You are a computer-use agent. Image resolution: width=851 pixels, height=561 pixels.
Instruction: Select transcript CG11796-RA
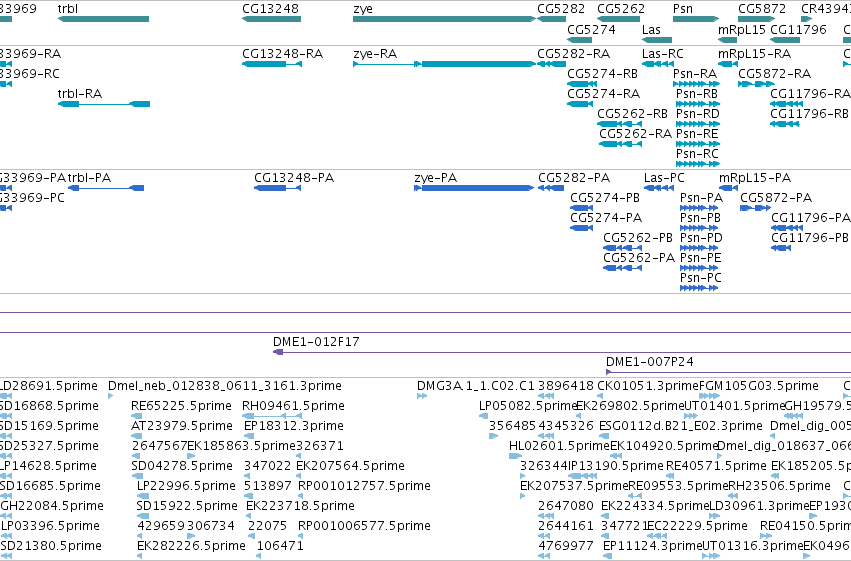coord(786,104)
